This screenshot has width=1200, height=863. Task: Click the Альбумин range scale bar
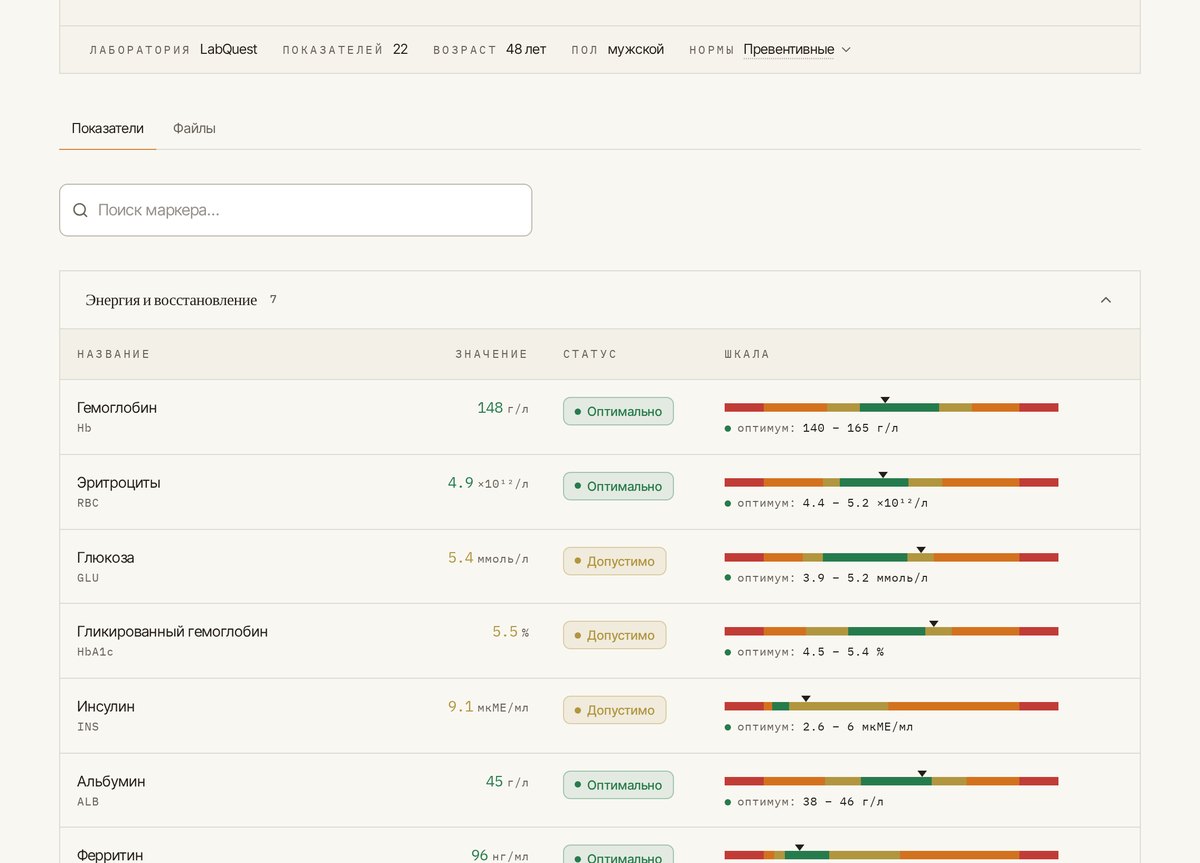pos(891,781)
